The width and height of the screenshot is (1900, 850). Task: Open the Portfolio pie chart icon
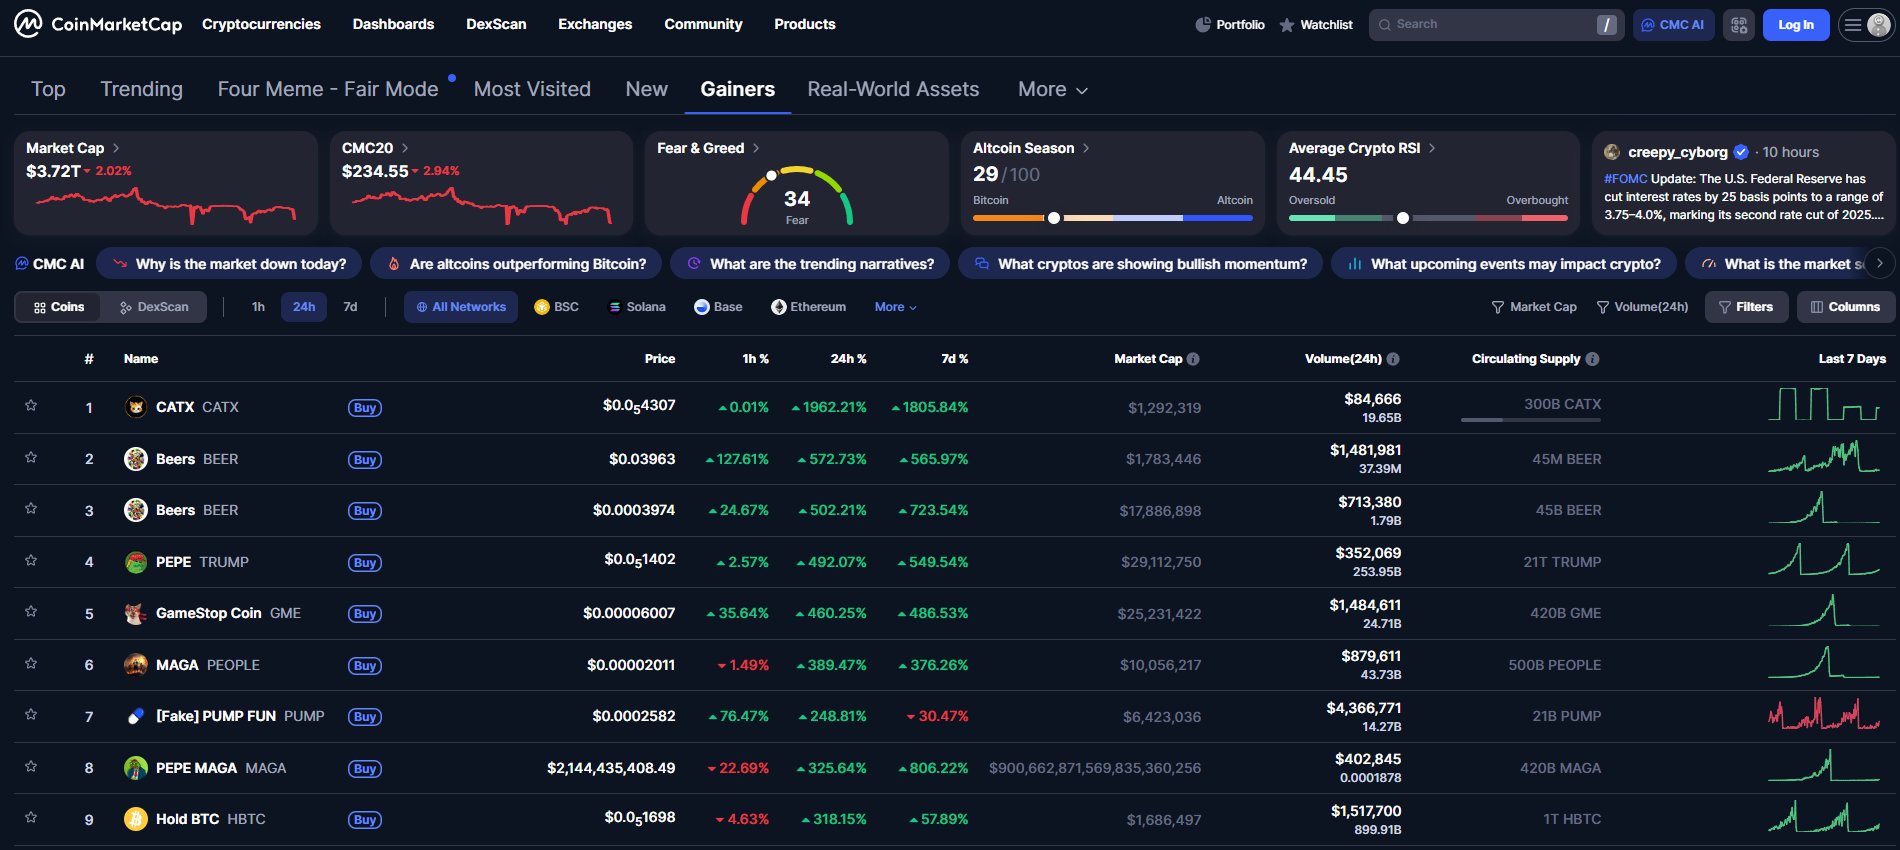[x=1203, y=25]
